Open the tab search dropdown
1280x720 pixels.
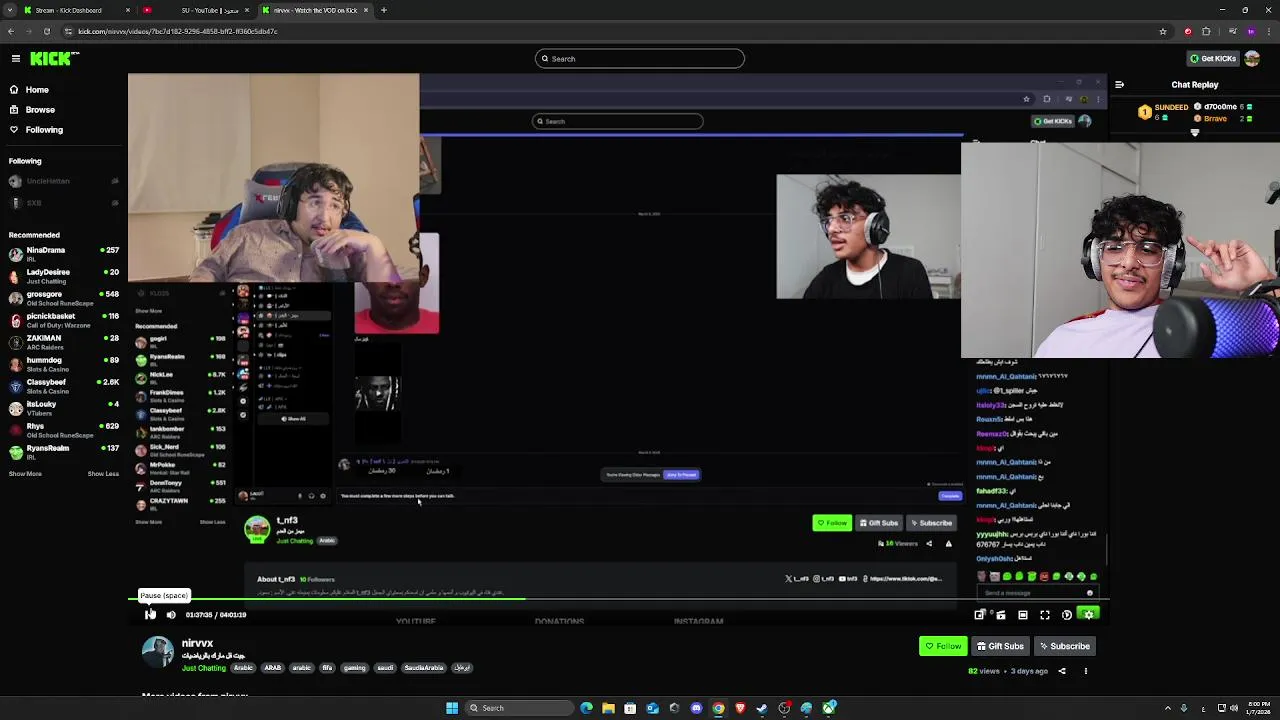point(10,10)
